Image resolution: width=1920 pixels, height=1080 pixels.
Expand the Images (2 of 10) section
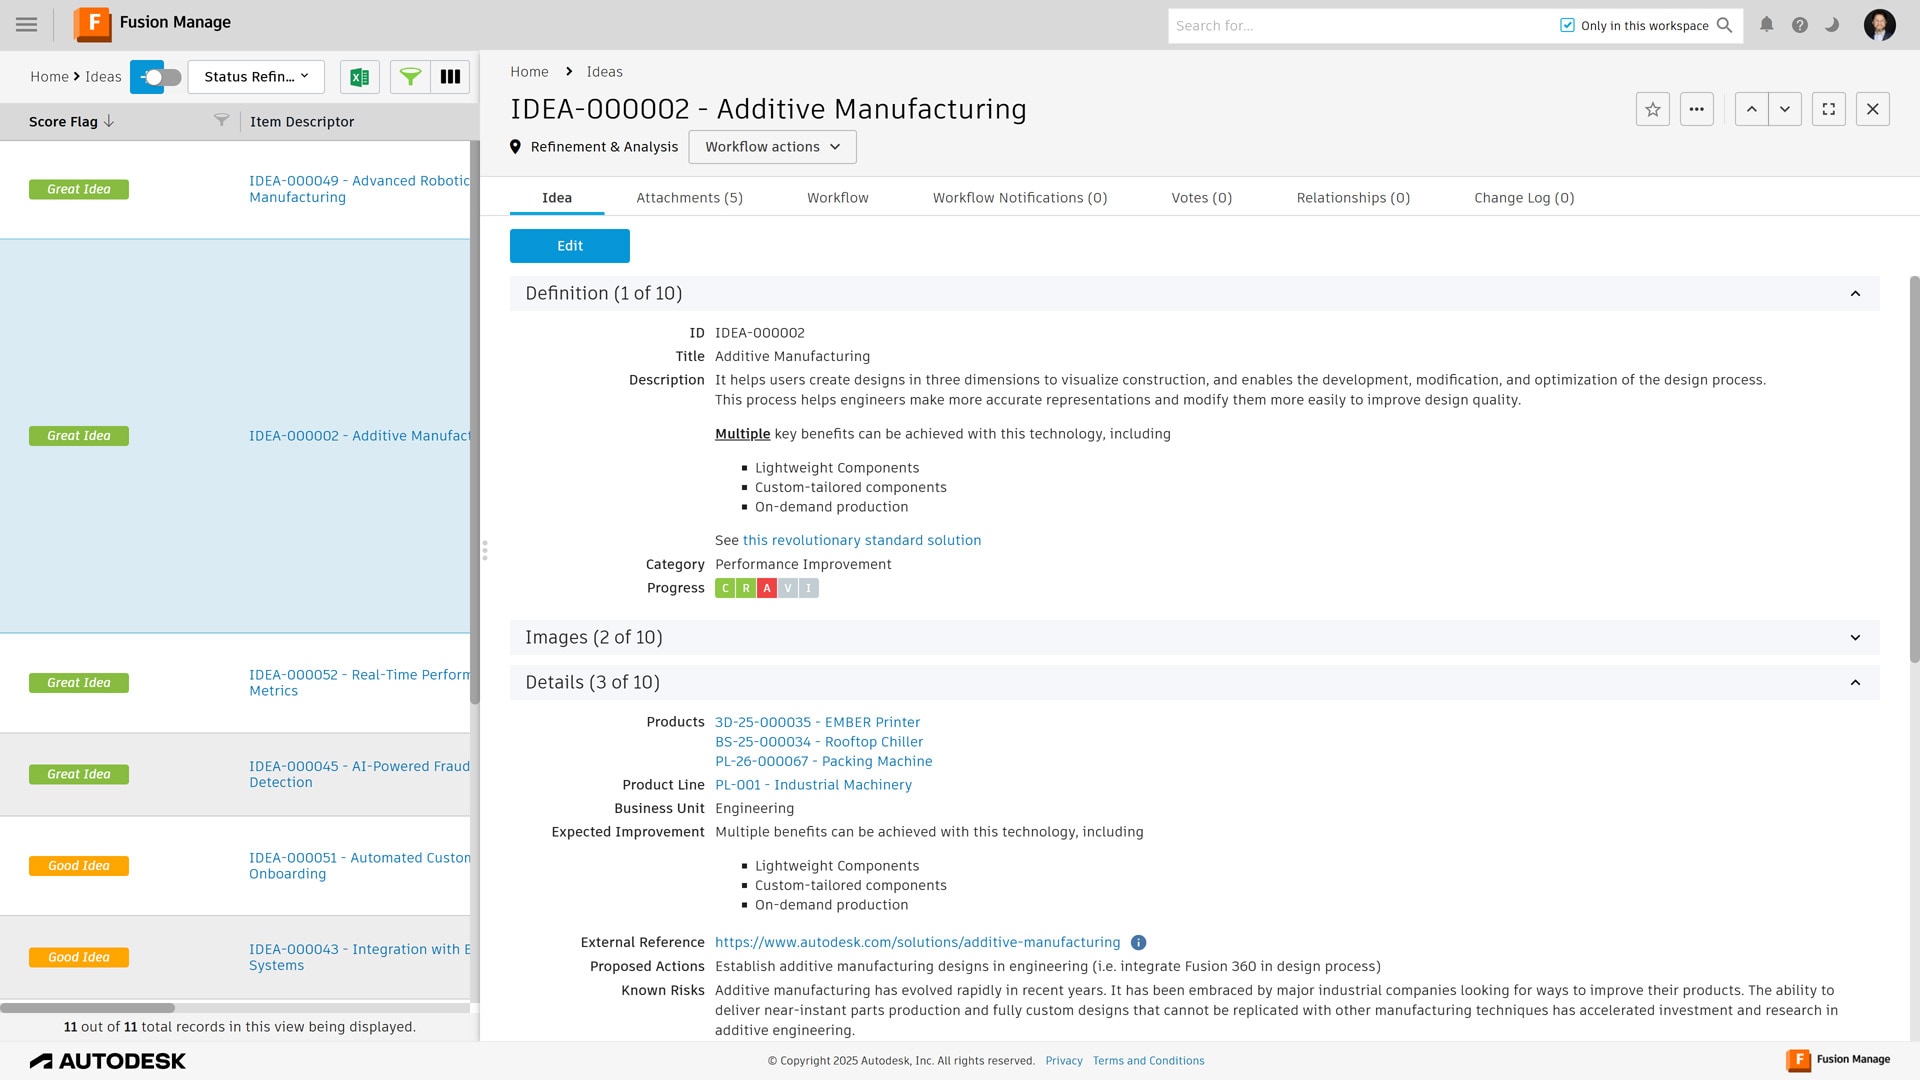(1854, 638)
